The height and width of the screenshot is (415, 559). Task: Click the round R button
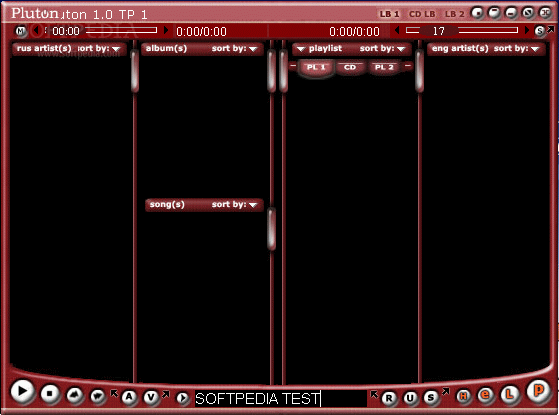point(389,398)
